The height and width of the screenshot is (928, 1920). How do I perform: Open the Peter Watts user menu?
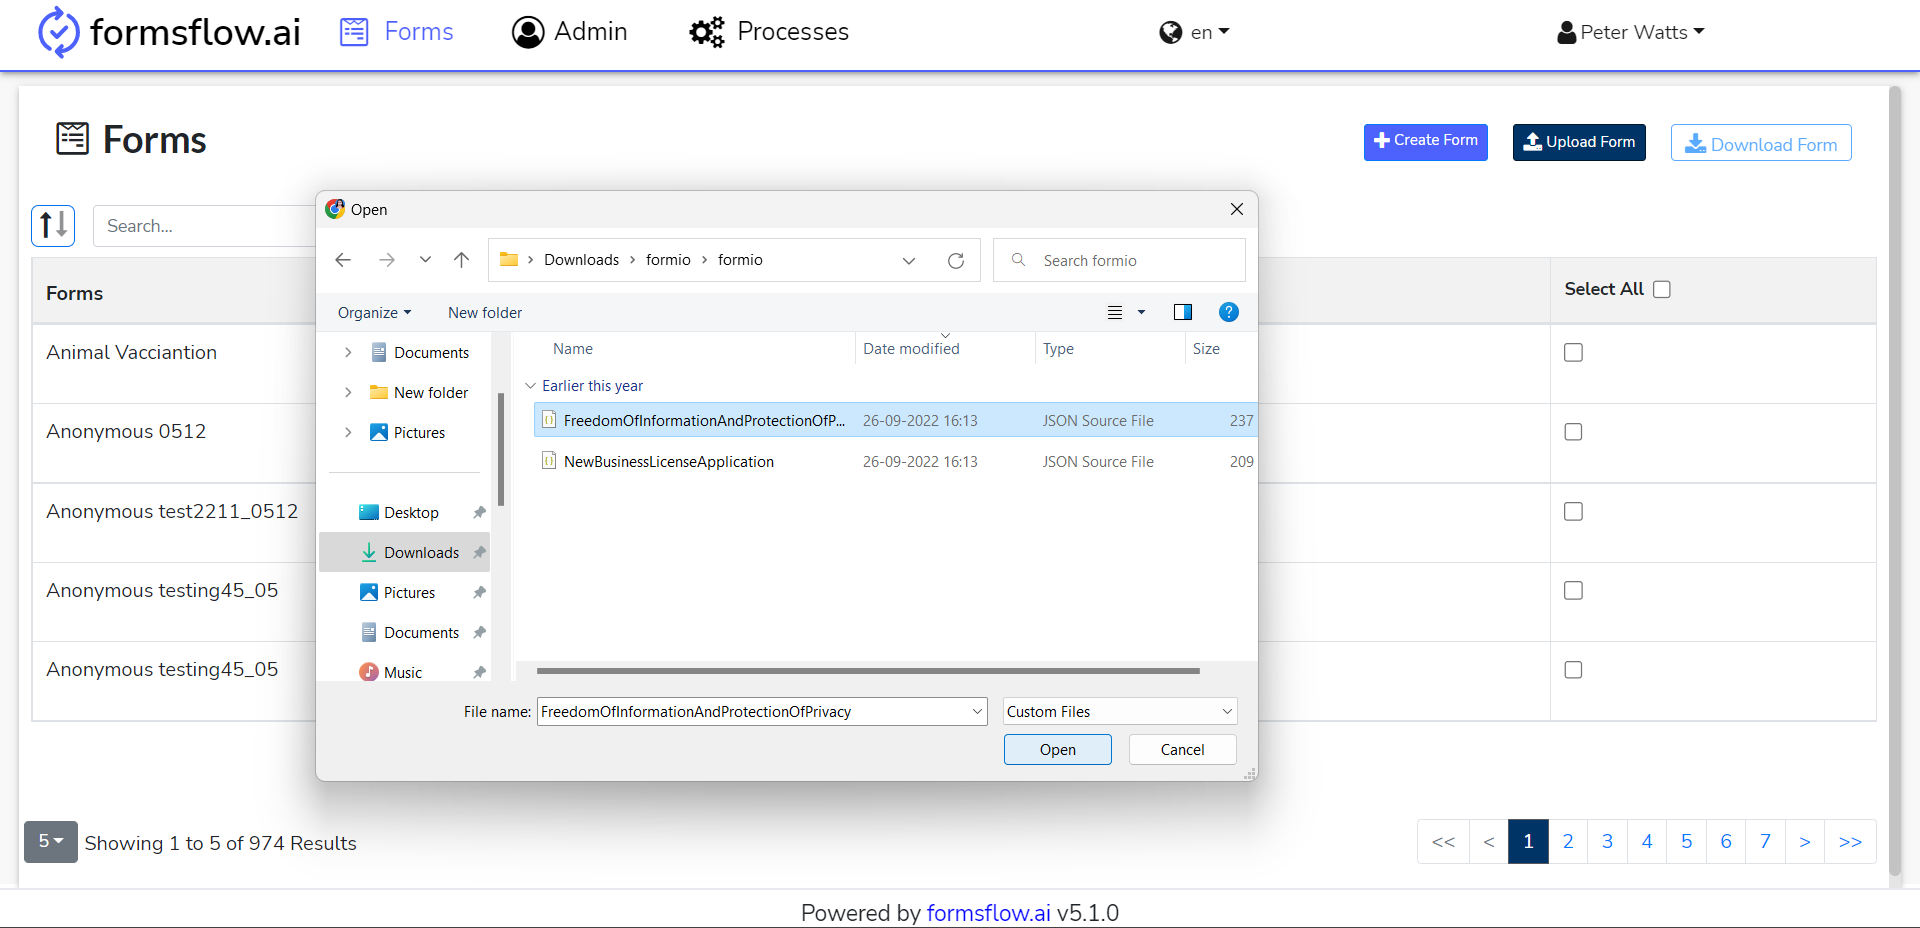[1631, 32]
